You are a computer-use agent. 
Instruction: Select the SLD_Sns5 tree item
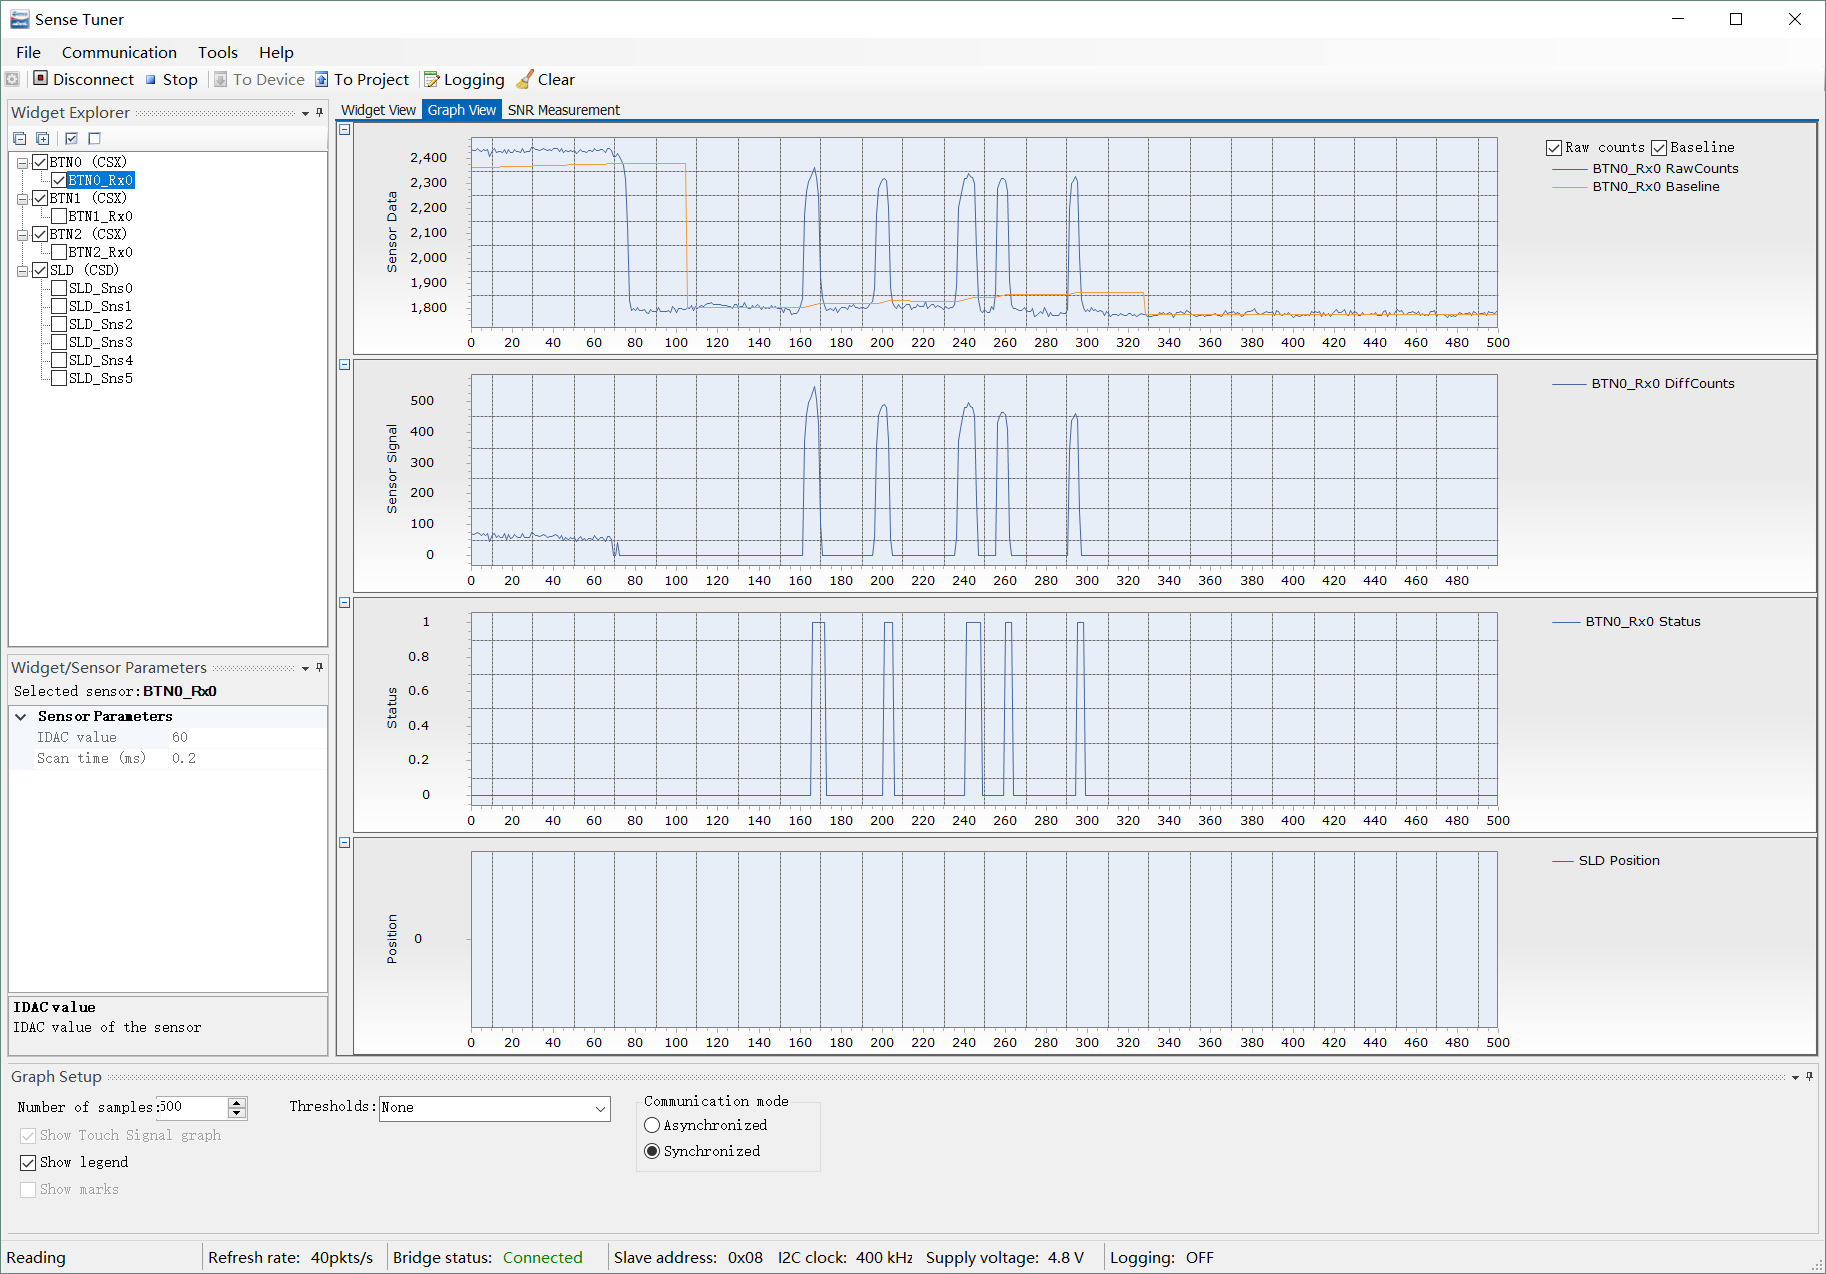pos(100,378)
